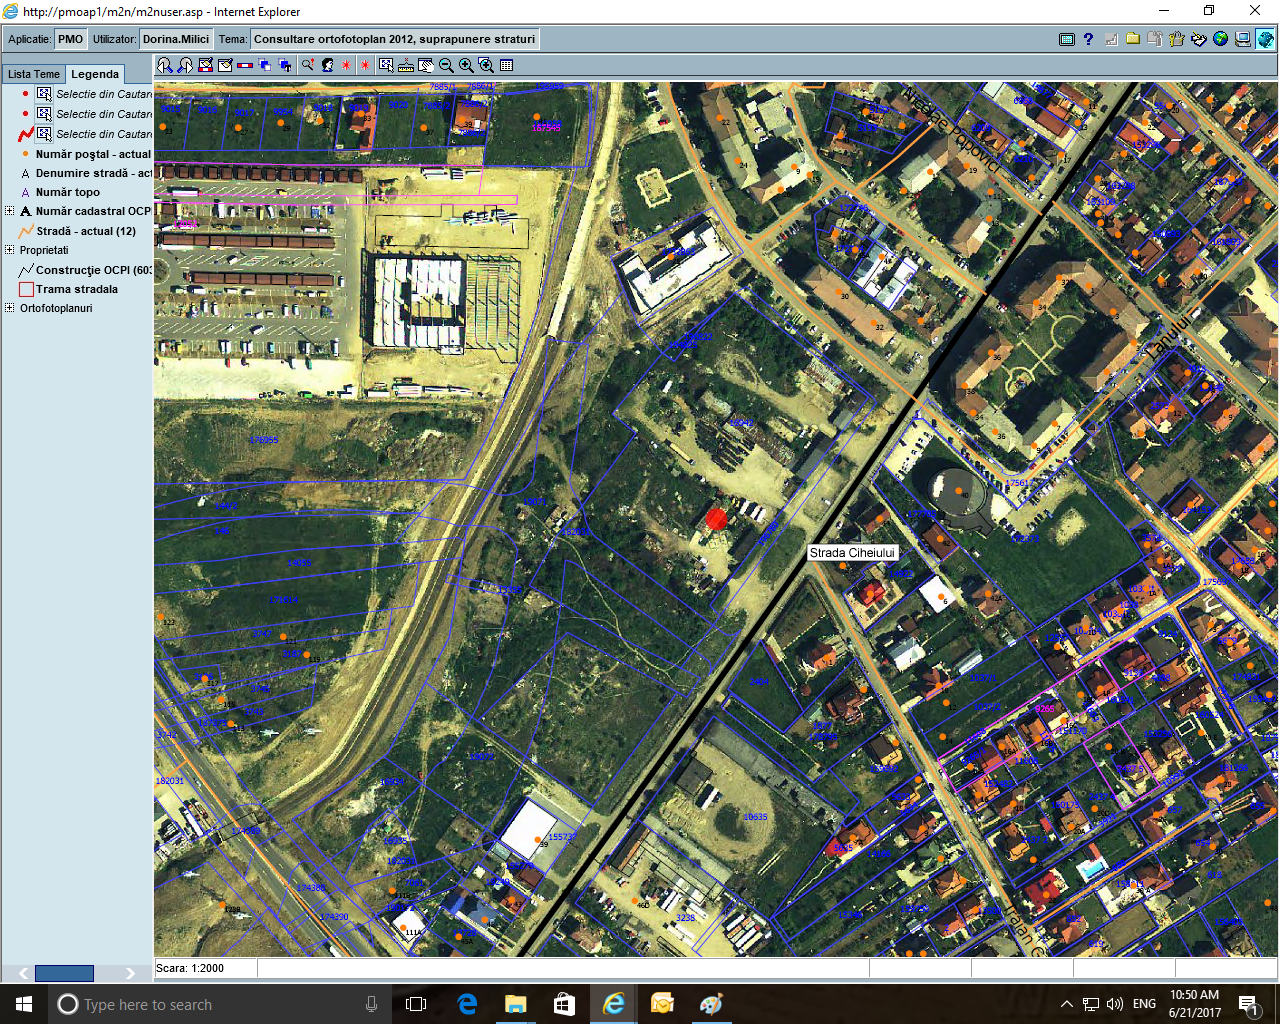
Task: Click the Strada Ciheiului map label
Action: pos(852,553)
